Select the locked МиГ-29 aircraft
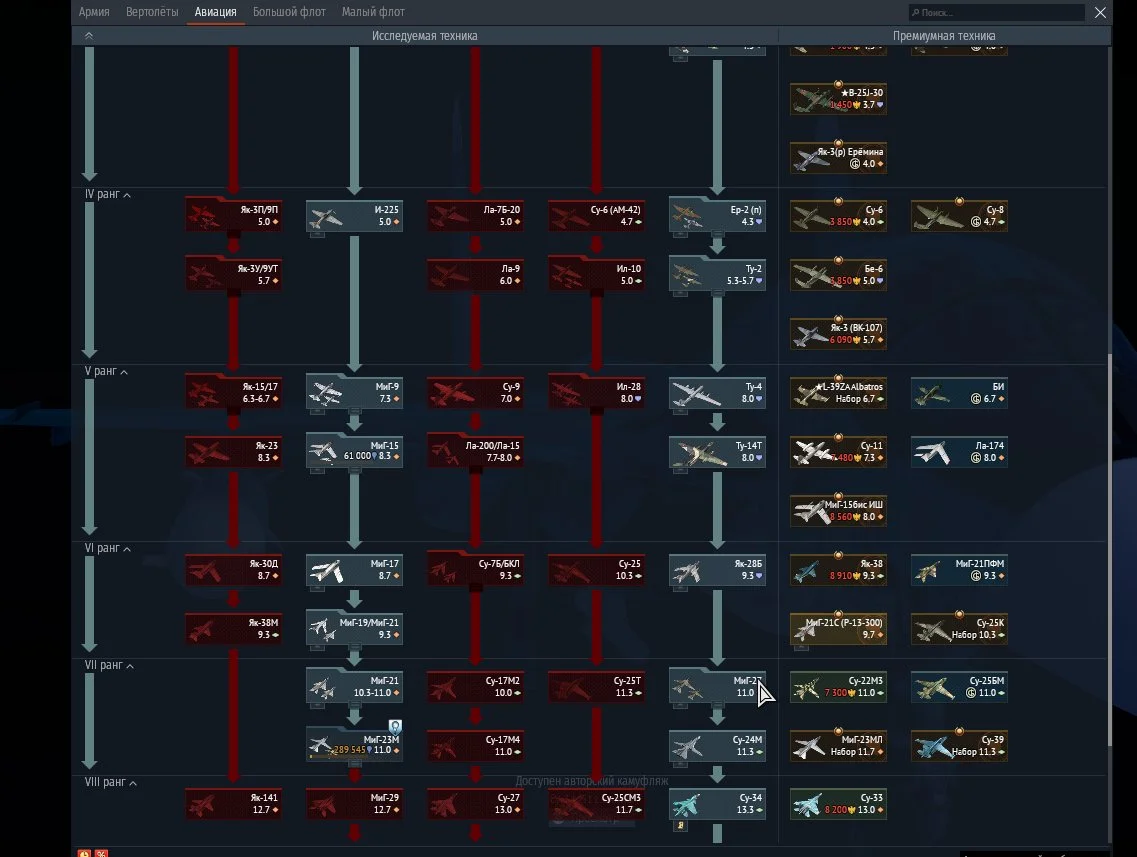The width and height of the screenshot is (1137, 857). point(354,803)
